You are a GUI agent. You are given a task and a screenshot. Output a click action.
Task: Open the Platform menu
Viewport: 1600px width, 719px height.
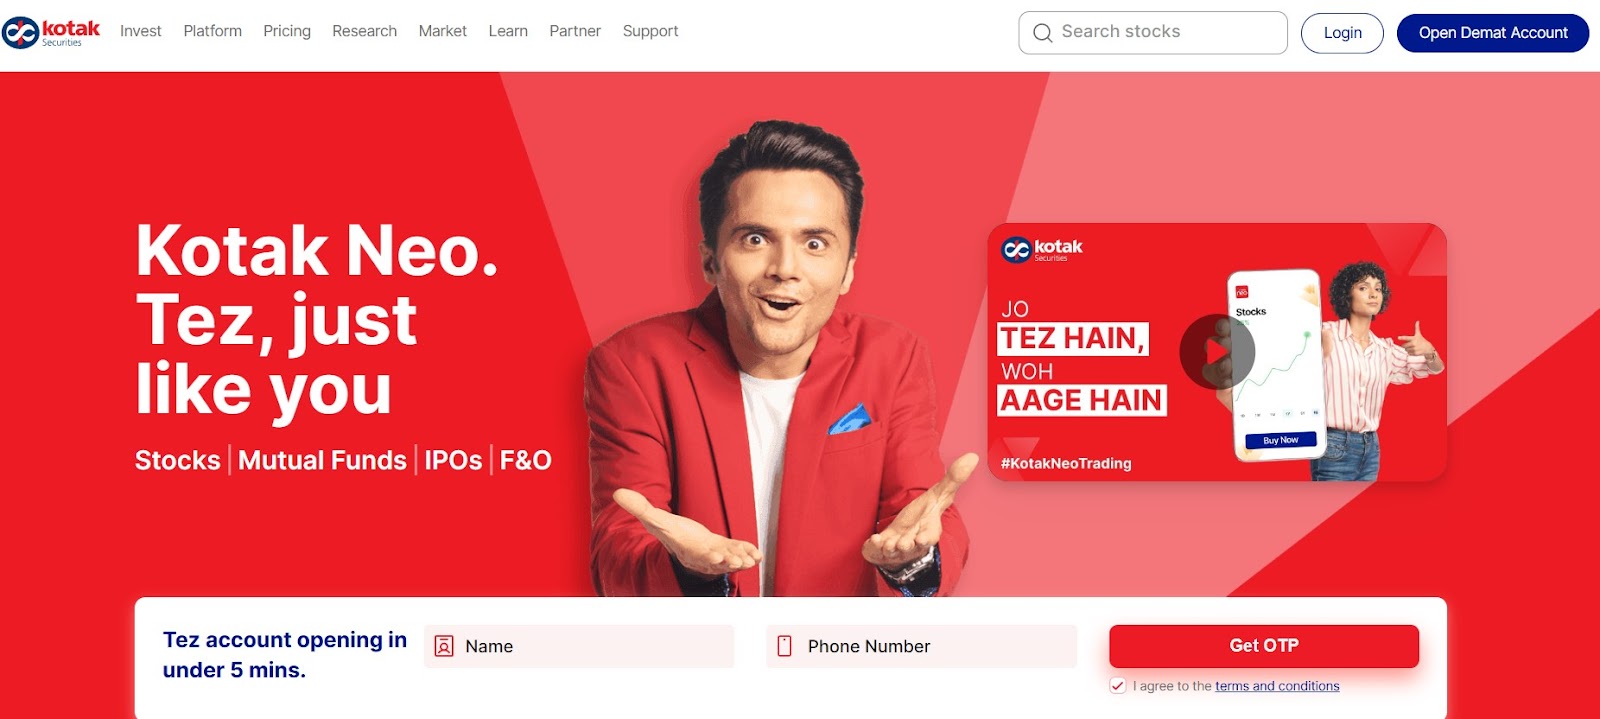click(x=213, y=31)
